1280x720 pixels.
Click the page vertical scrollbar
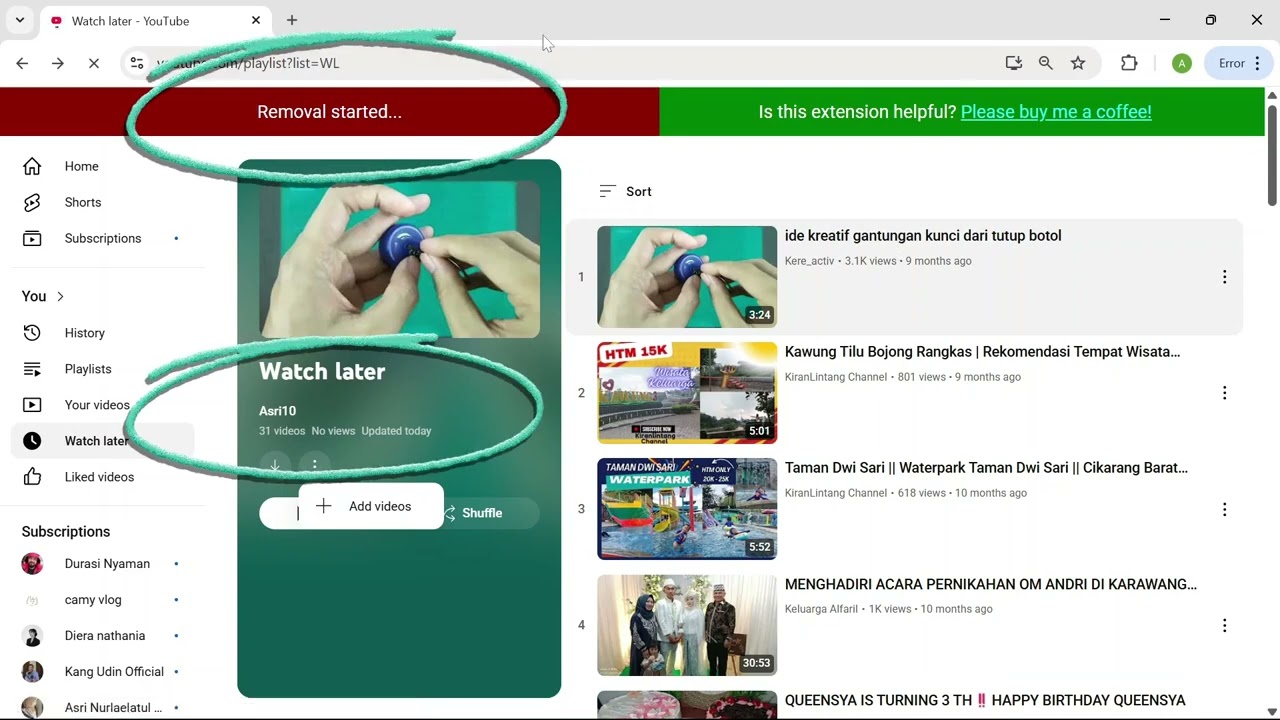point(1272,154)
